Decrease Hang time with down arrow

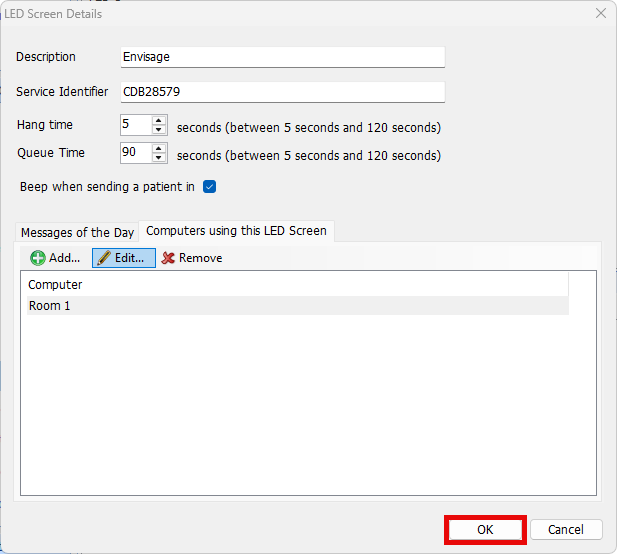click(x=159, y=130)
